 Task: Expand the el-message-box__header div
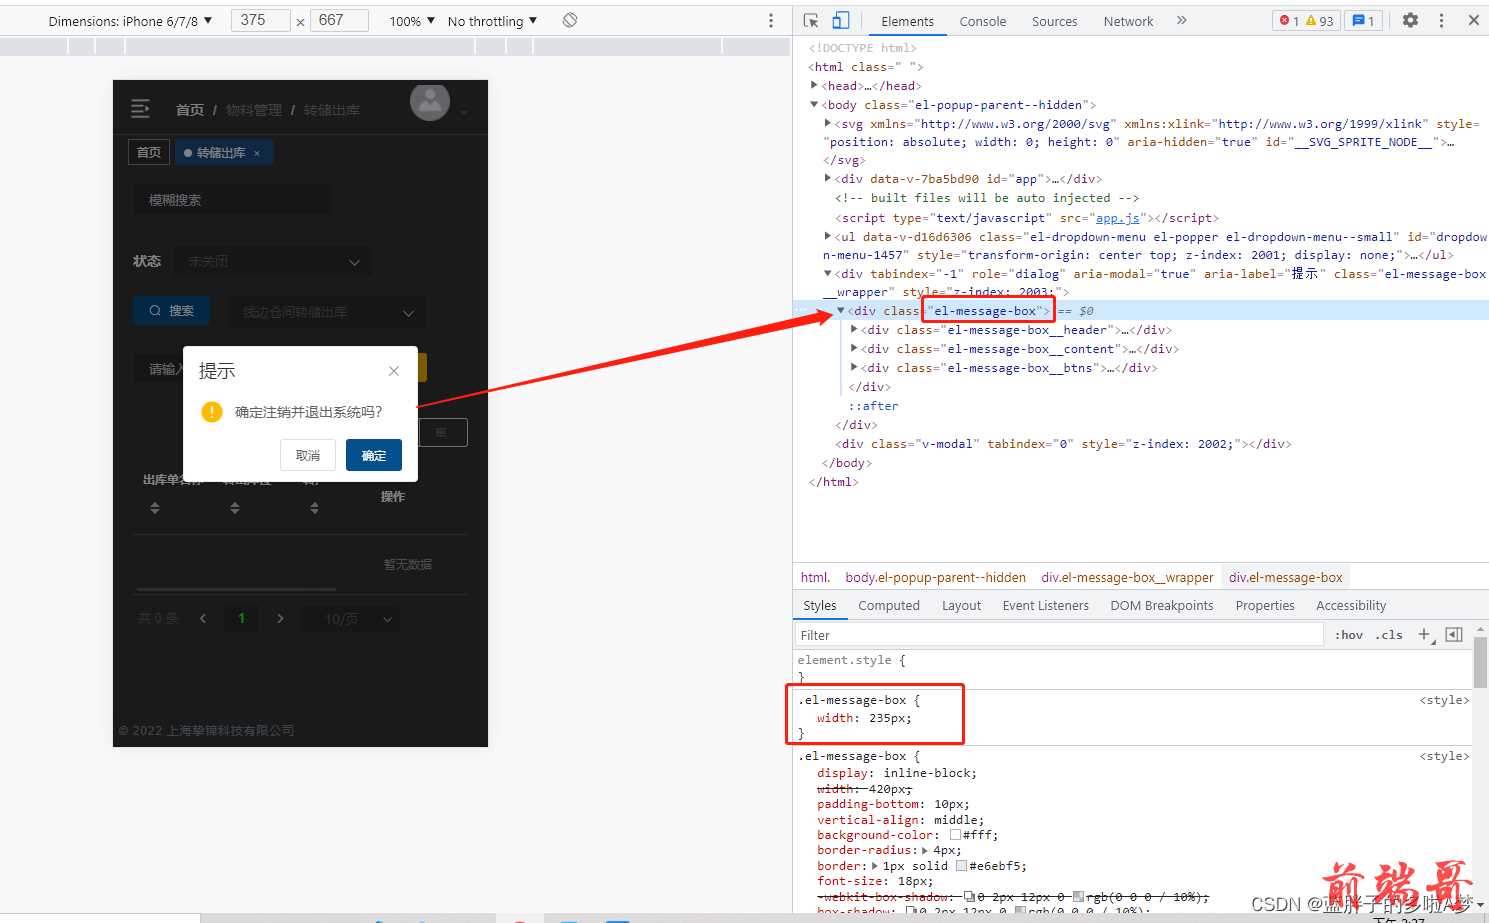[x=854, y=330]
